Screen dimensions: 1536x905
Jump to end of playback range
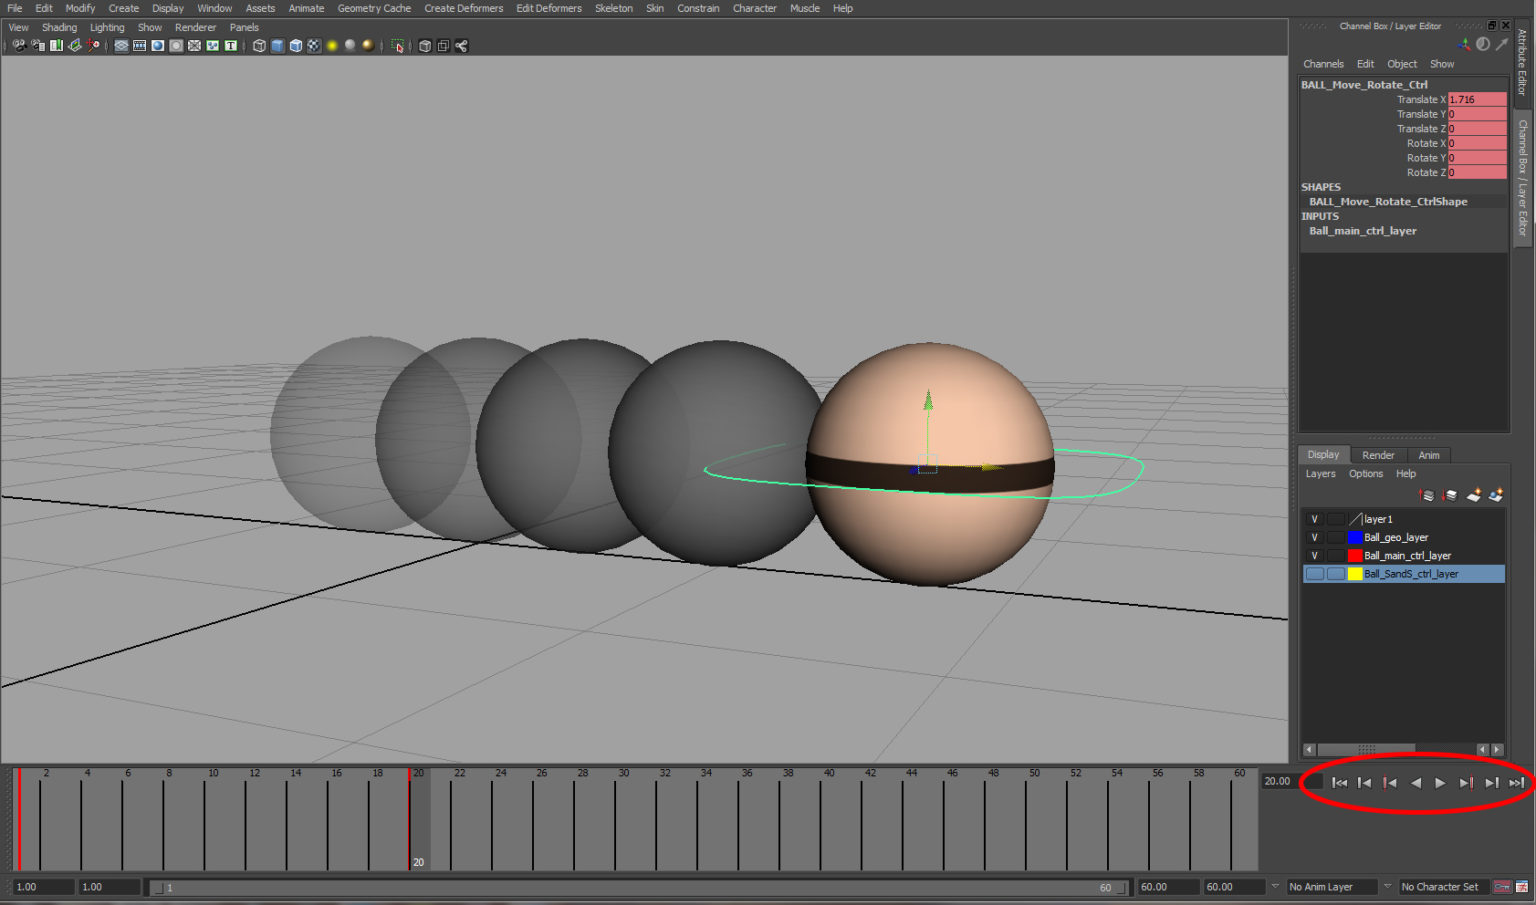(x=1516, y=783)
